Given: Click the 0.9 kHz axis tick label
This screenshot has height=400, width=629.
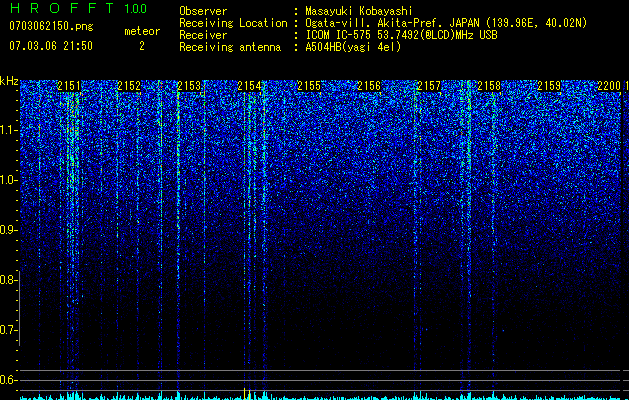Looking at the screenshot, I should click(8, 230).
